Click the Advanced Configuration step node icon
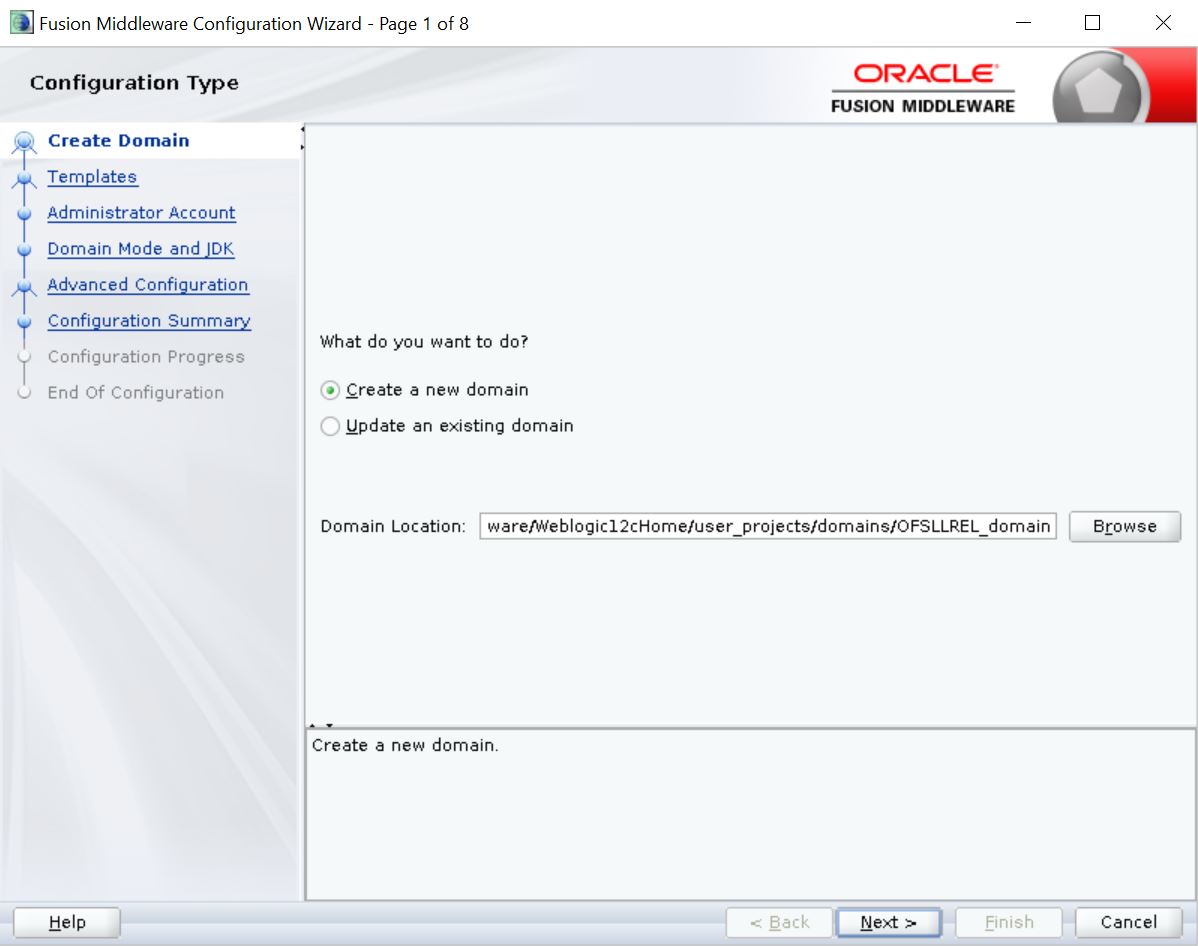The width and height of the screenshot is (1198, 946). point(24,287)
